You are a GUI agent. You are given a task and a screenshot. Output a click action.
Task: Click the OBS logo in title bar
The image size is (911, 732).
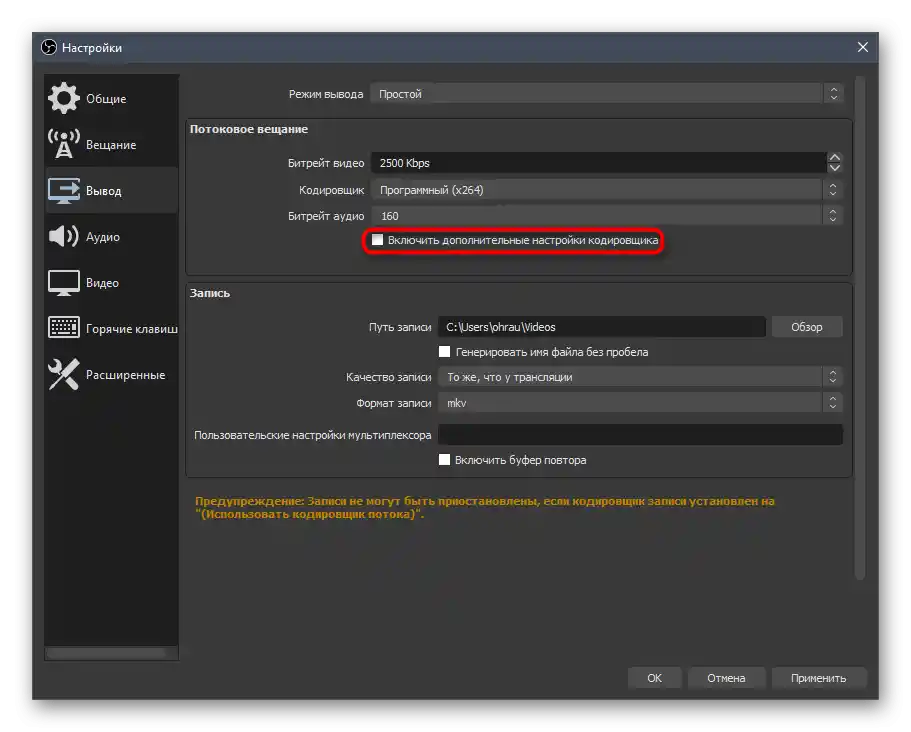[49, 48]
